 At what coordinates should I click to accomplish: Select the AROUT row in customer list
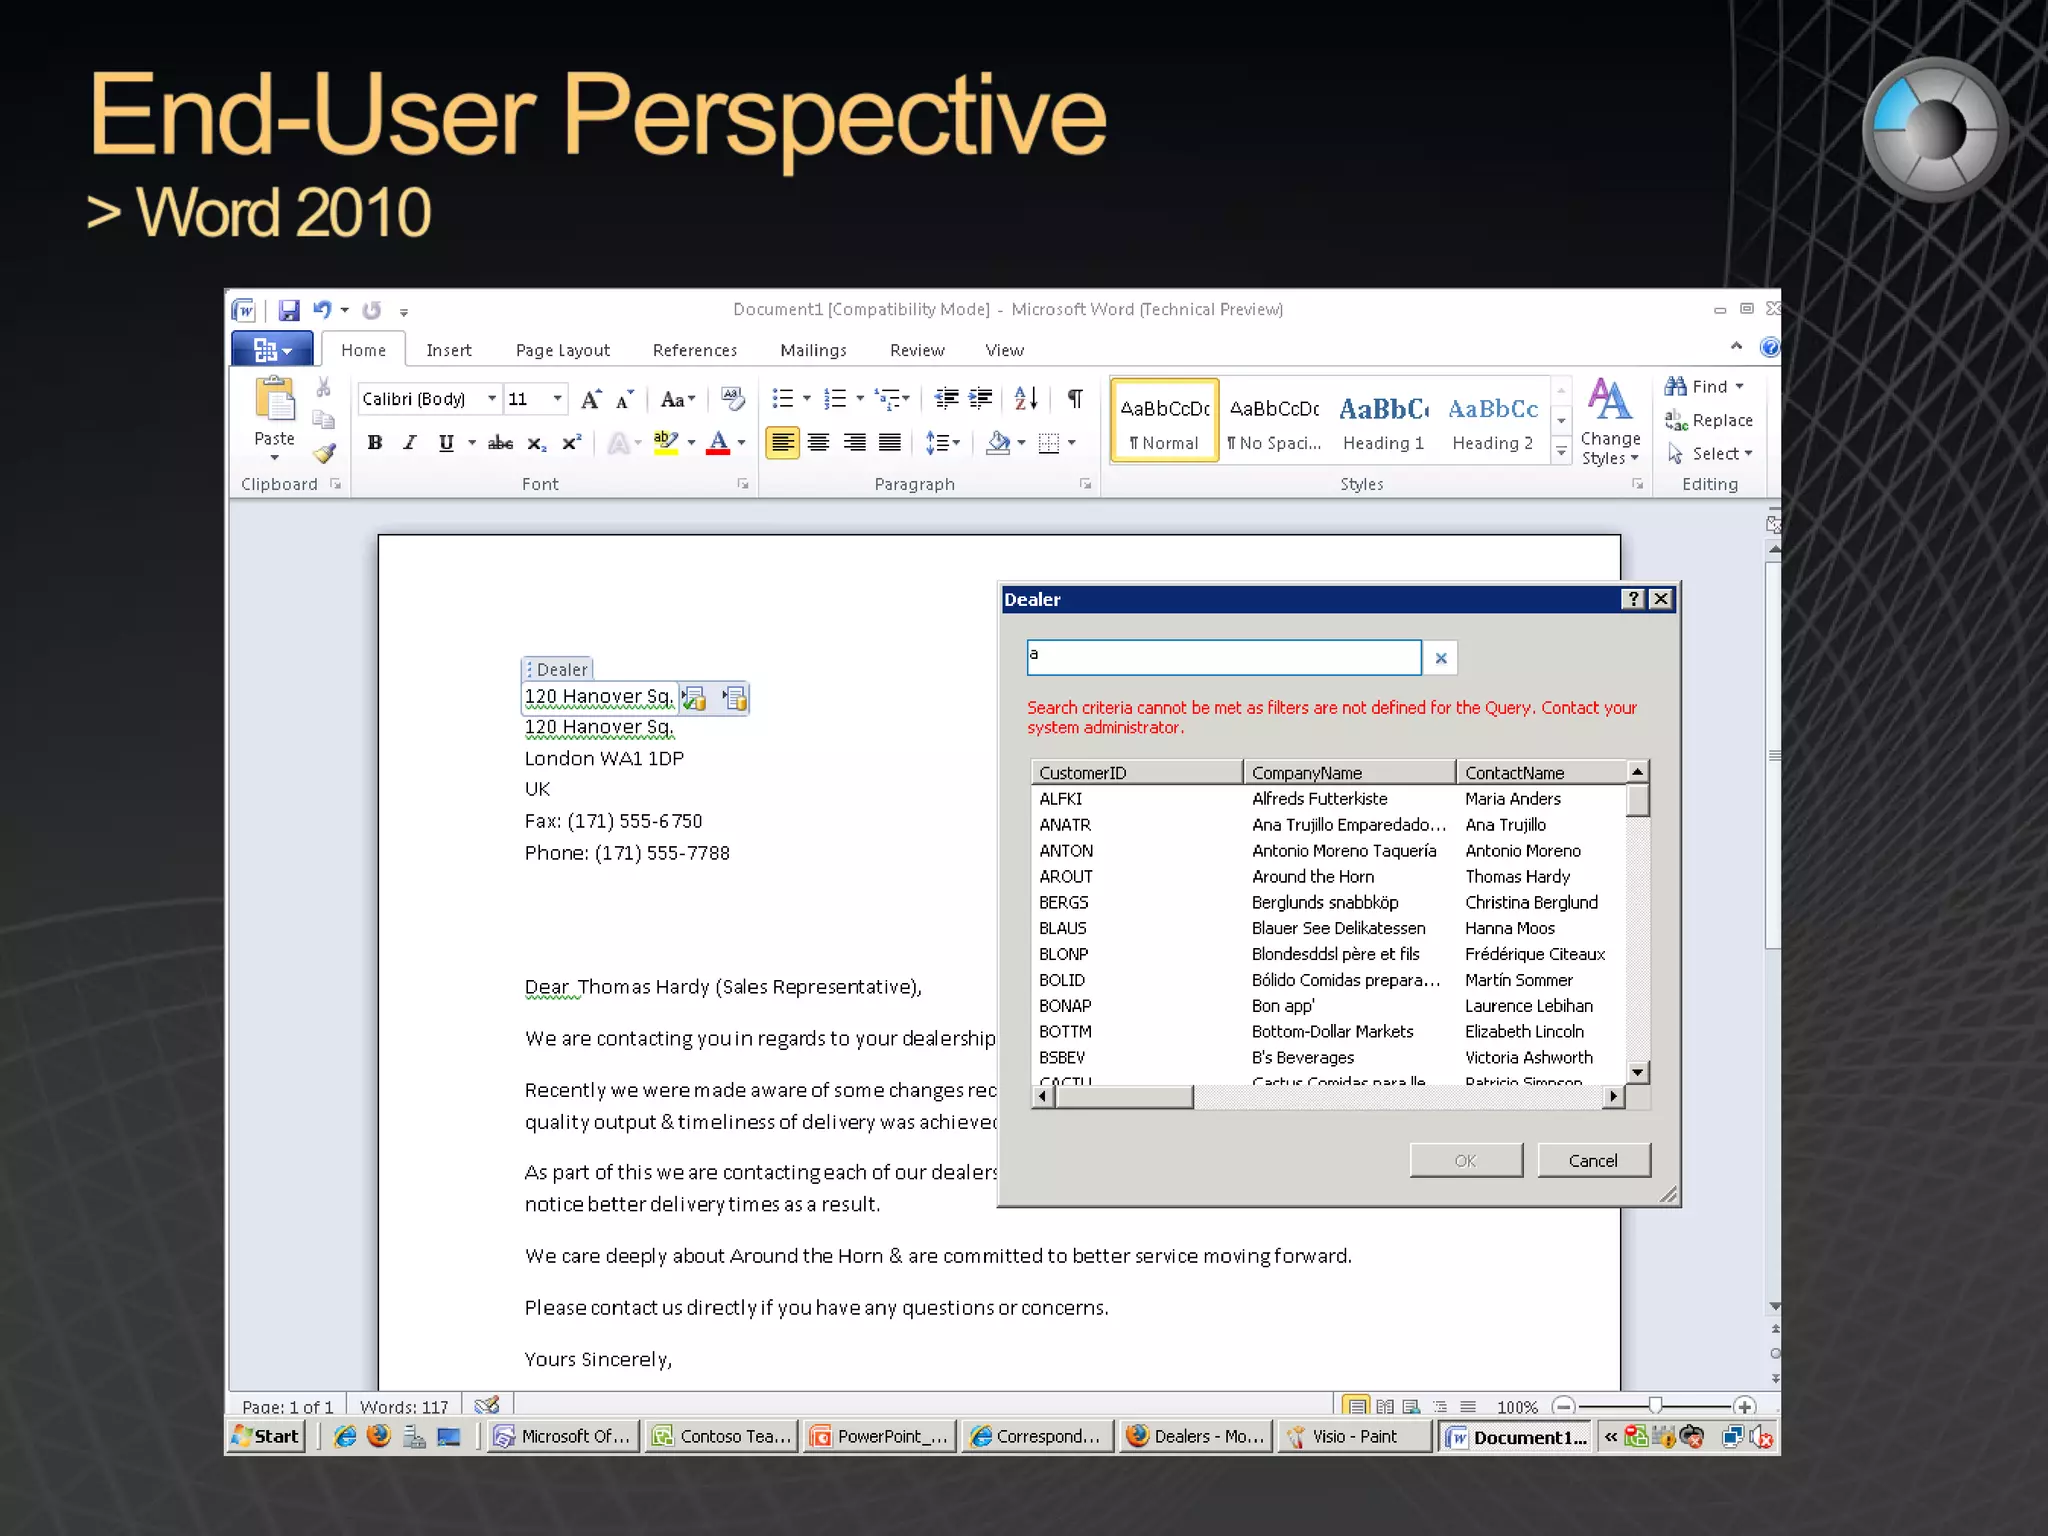coord(1066,876)
